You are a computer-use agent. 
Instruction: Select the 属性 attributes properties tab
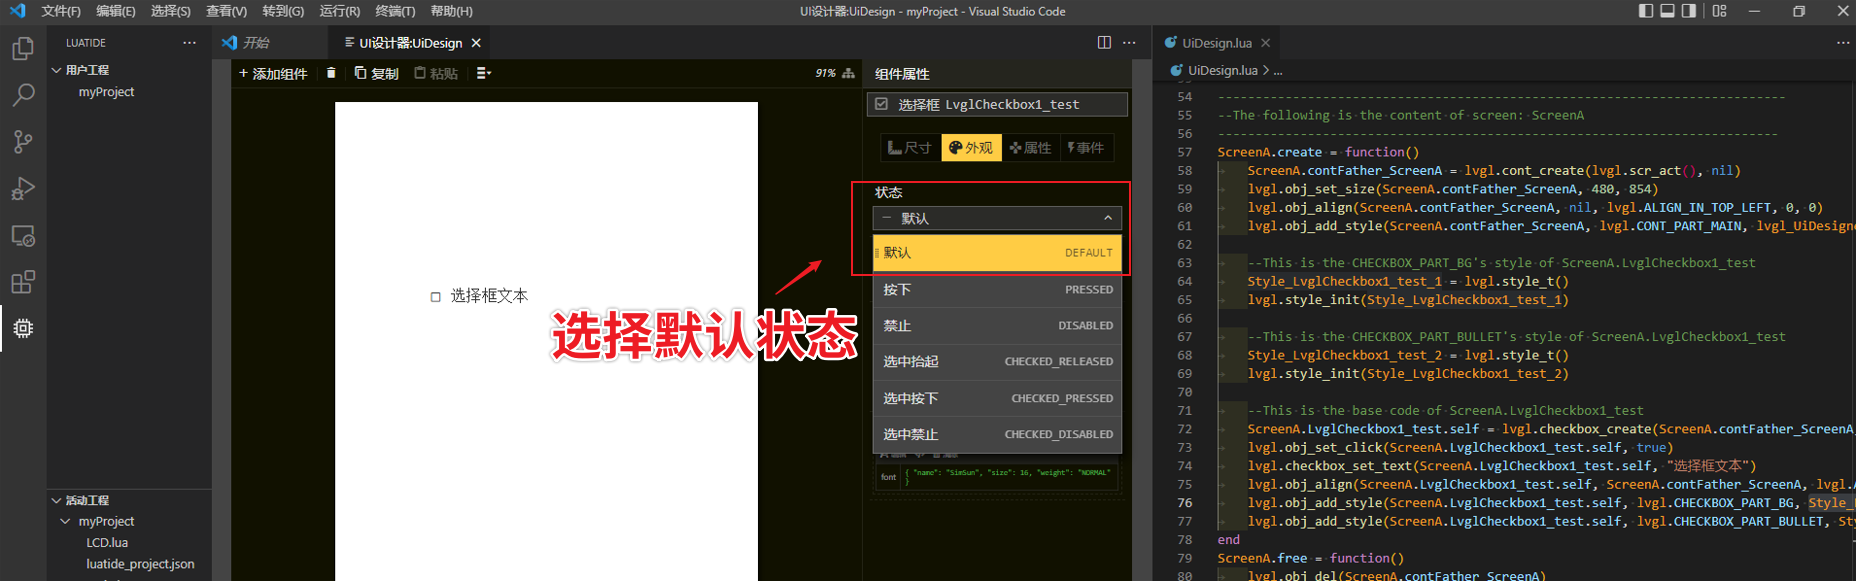(x=1031, y=148)
